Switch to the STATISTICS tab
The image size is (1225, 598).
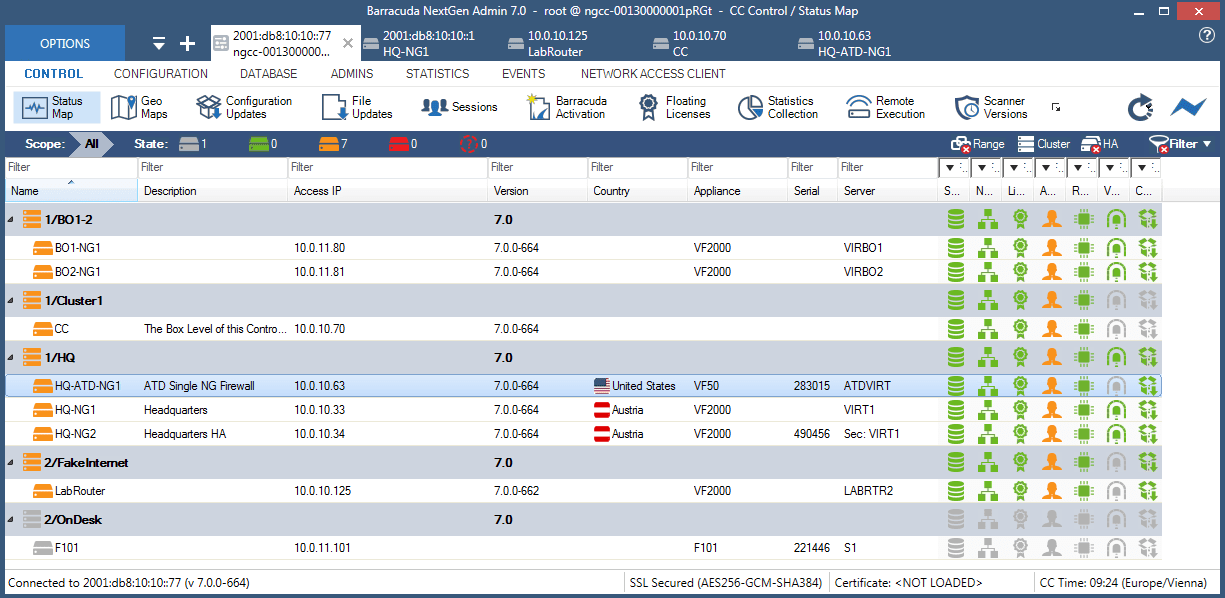437,74
